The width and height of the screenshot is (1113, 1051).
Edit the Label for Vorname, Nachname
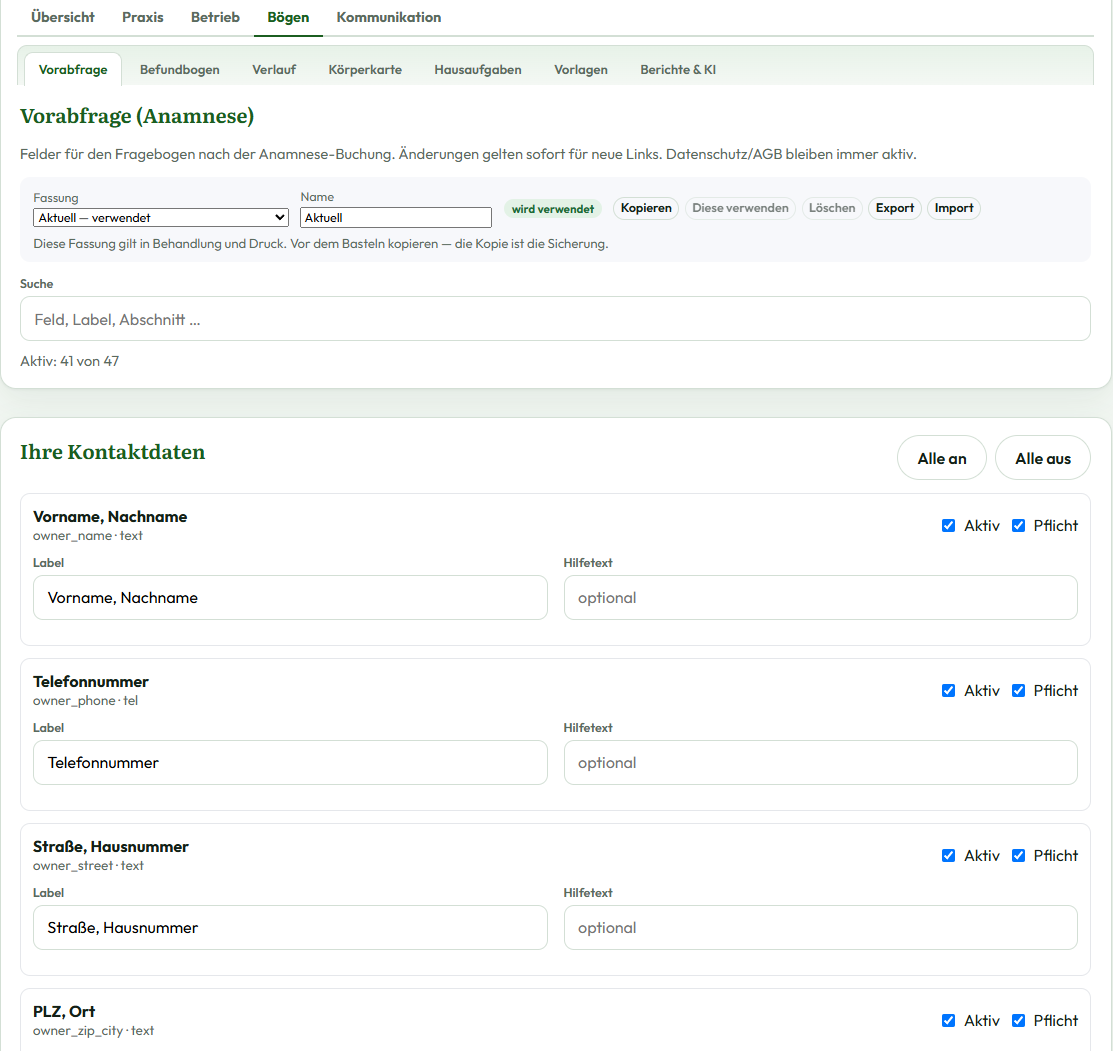(x=290, y=598)
